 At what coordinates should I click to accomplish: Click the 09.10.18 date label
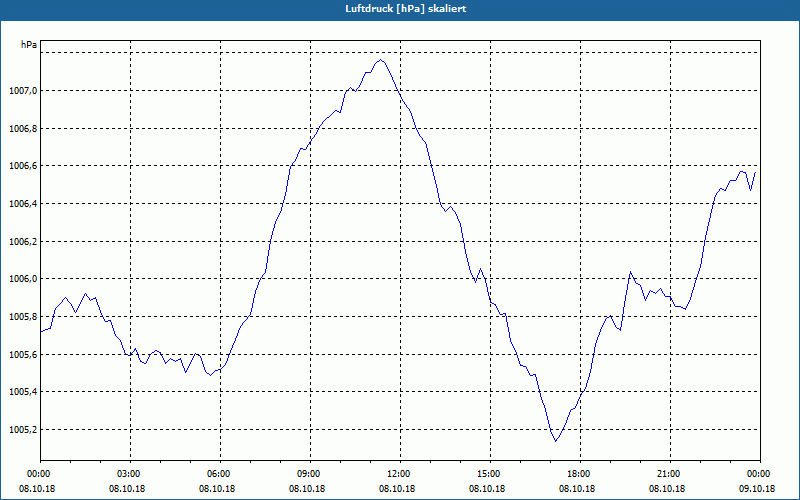coord(757,488)
